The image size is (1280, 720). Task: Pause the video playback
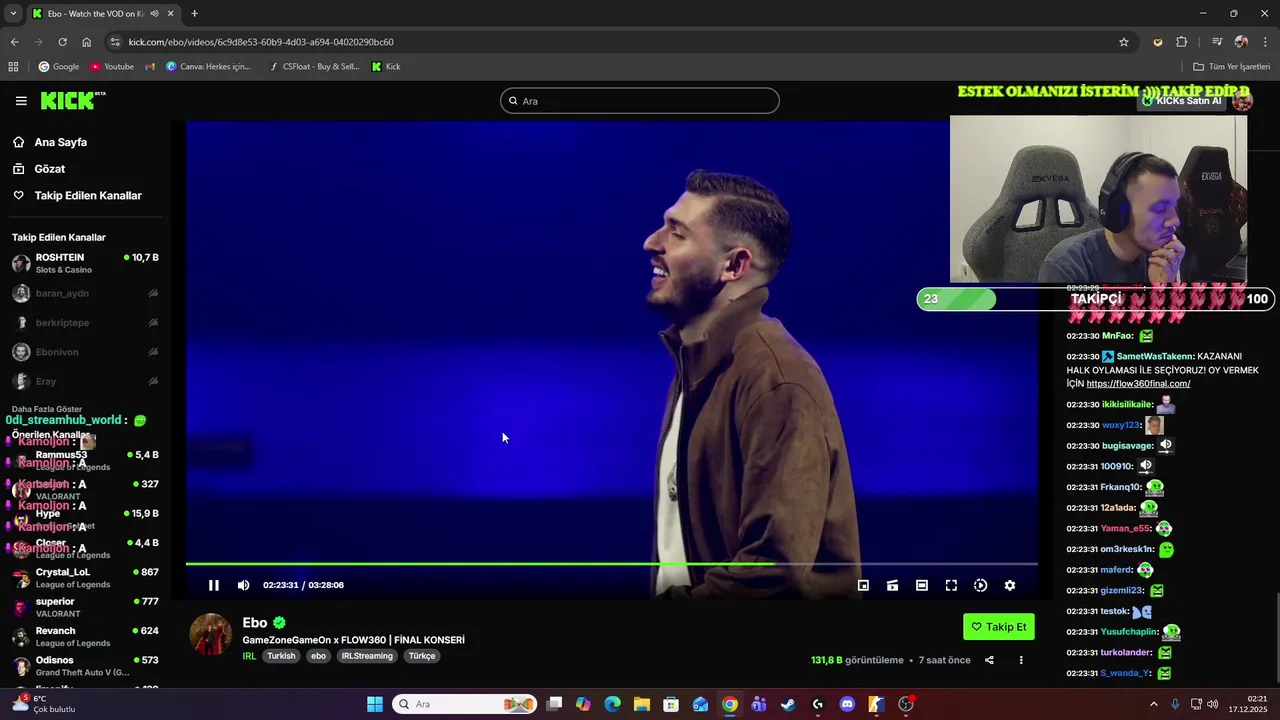[213, 585]
